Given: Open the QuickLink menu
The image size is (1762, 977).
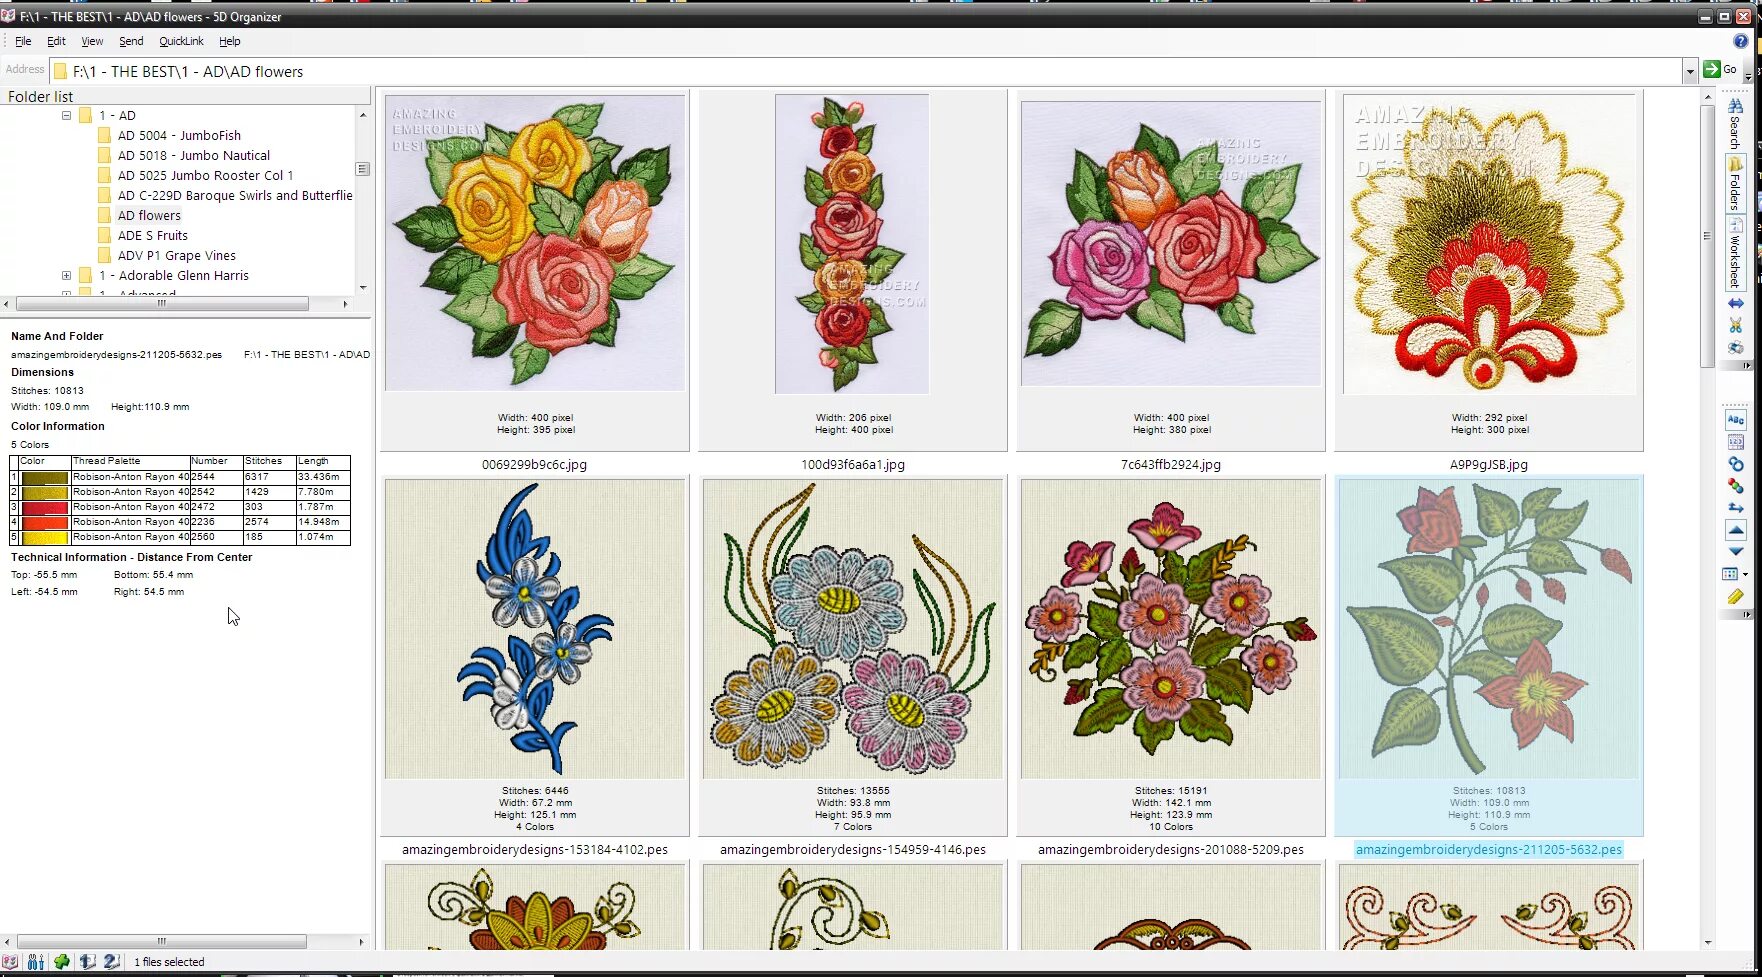Looking at the screenshot, I should (181, 41).
